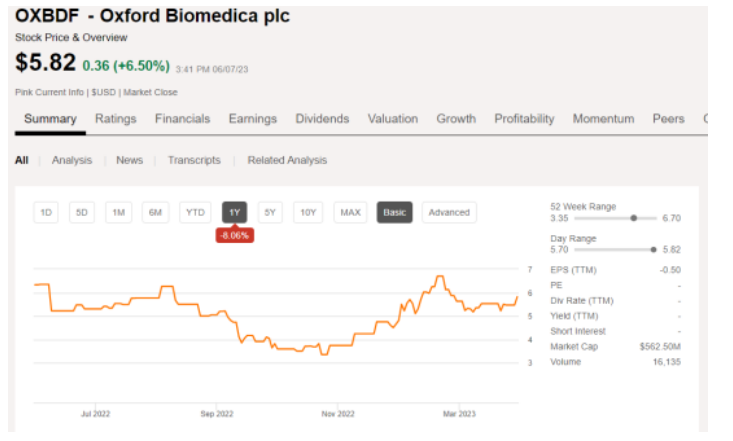Open the Summary tab

[x=50, y=119]
